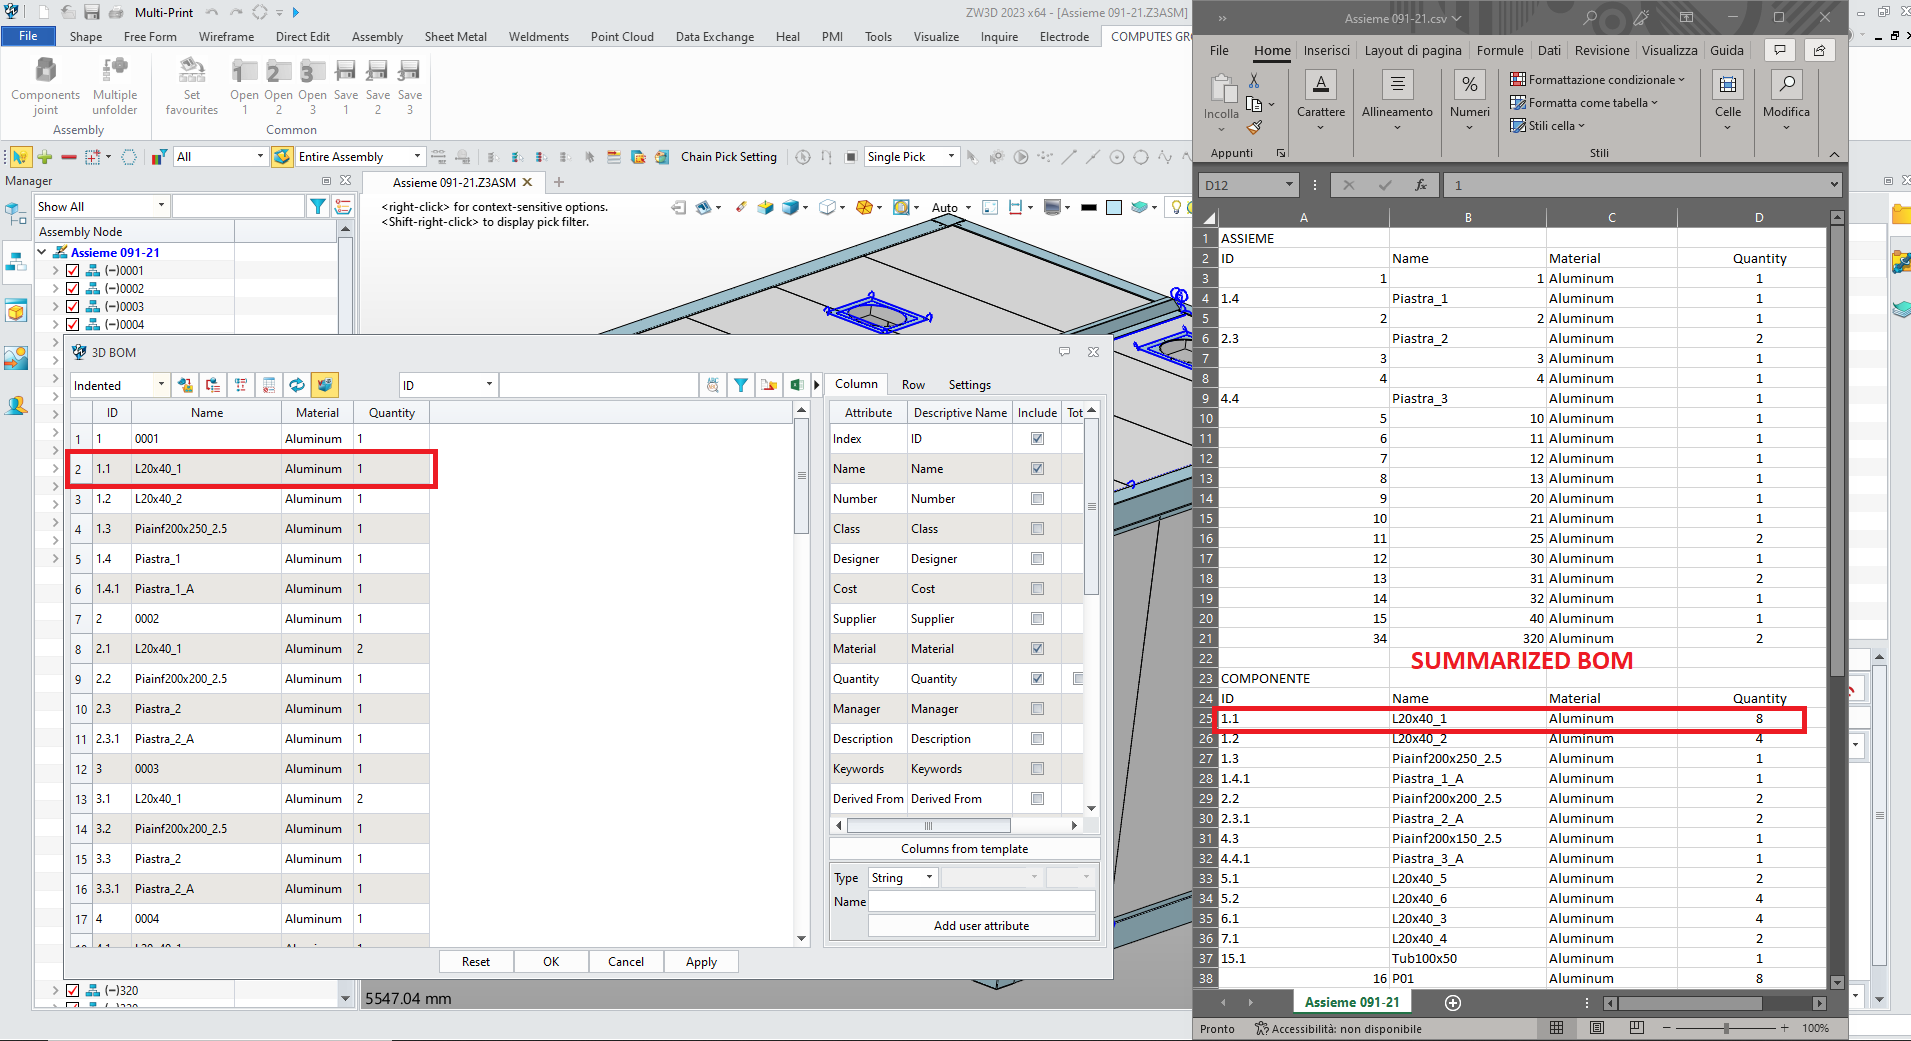Click the cut scissors icon in Excel Appunti

tap(1254, 81)
